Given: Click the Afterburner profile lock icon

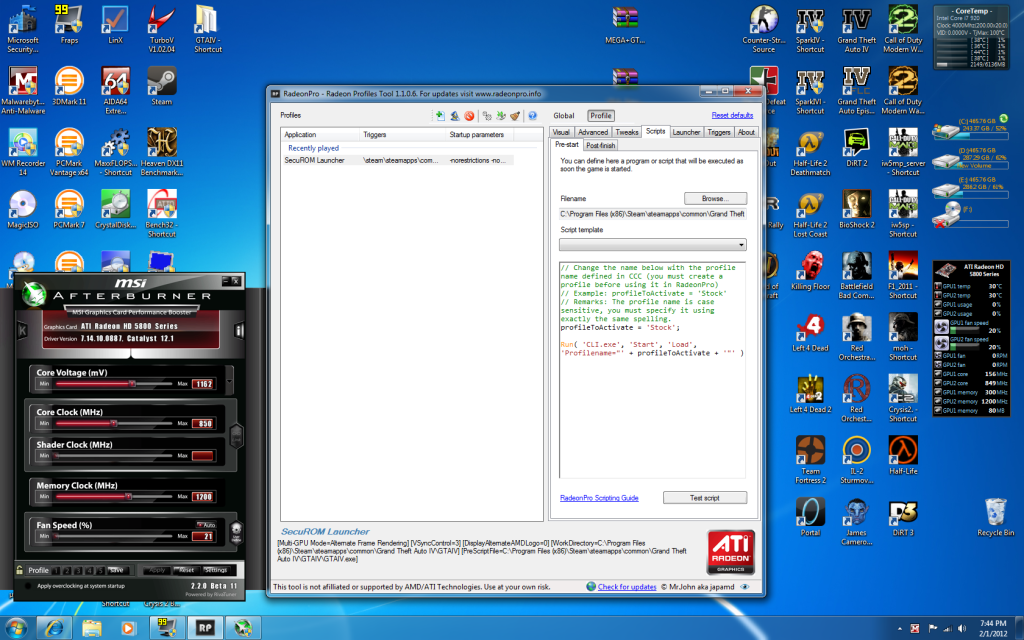Looking at the screenshot, I should tap(20, 569).
